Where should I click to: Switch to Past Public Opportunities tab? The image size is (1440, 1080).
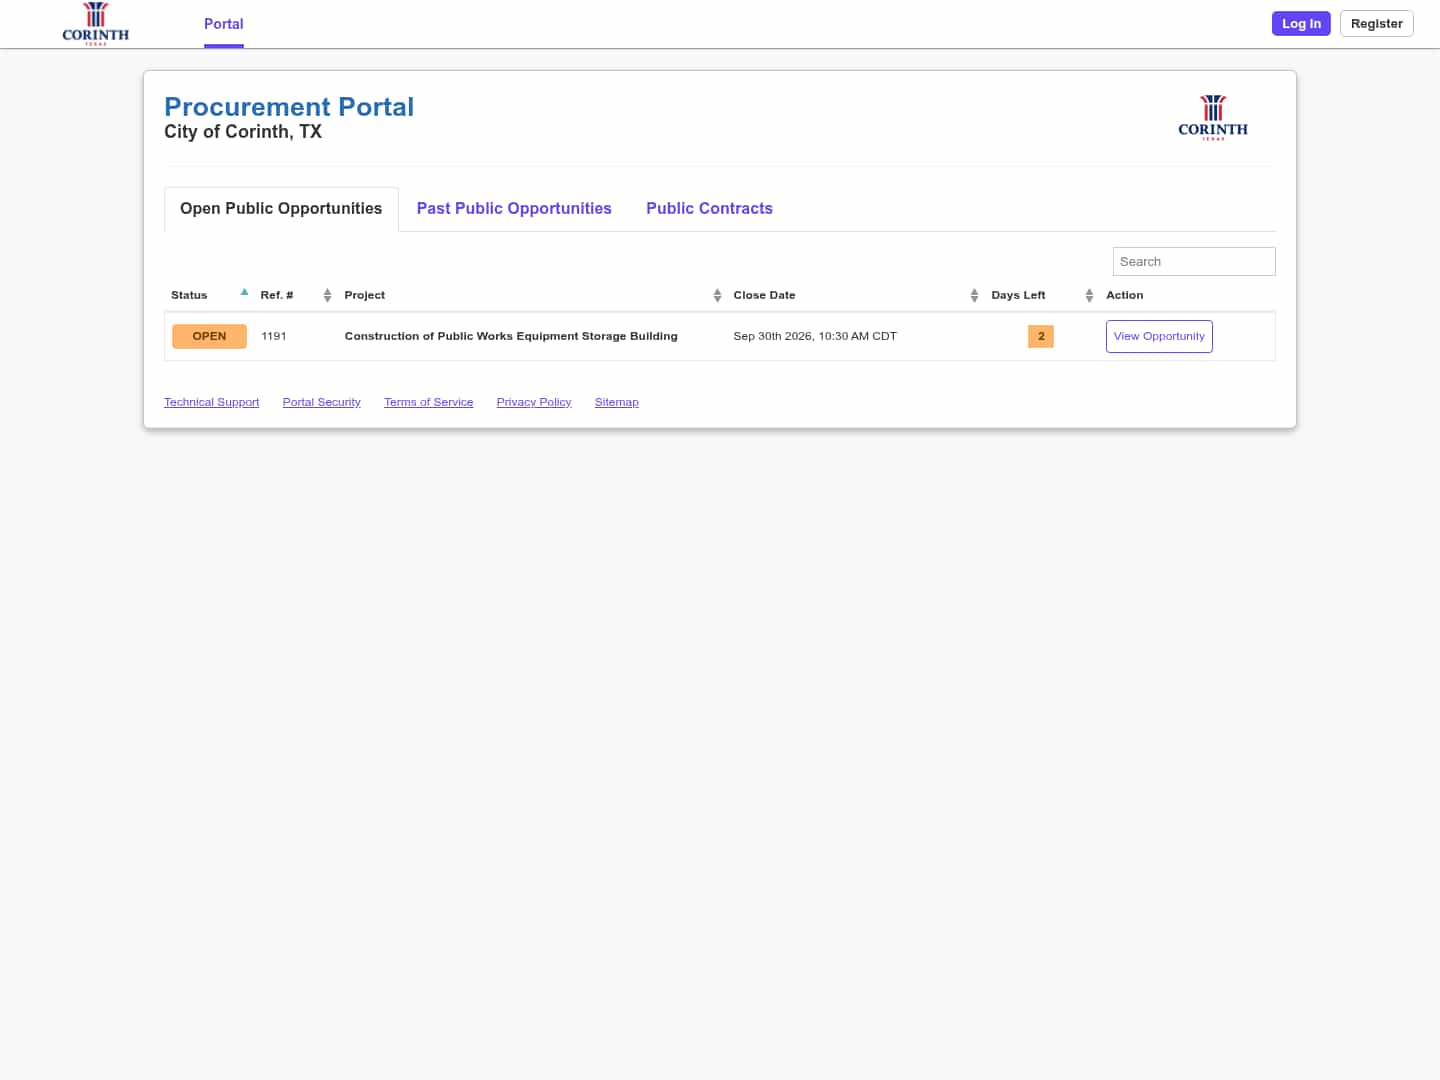tap(514, 209)
